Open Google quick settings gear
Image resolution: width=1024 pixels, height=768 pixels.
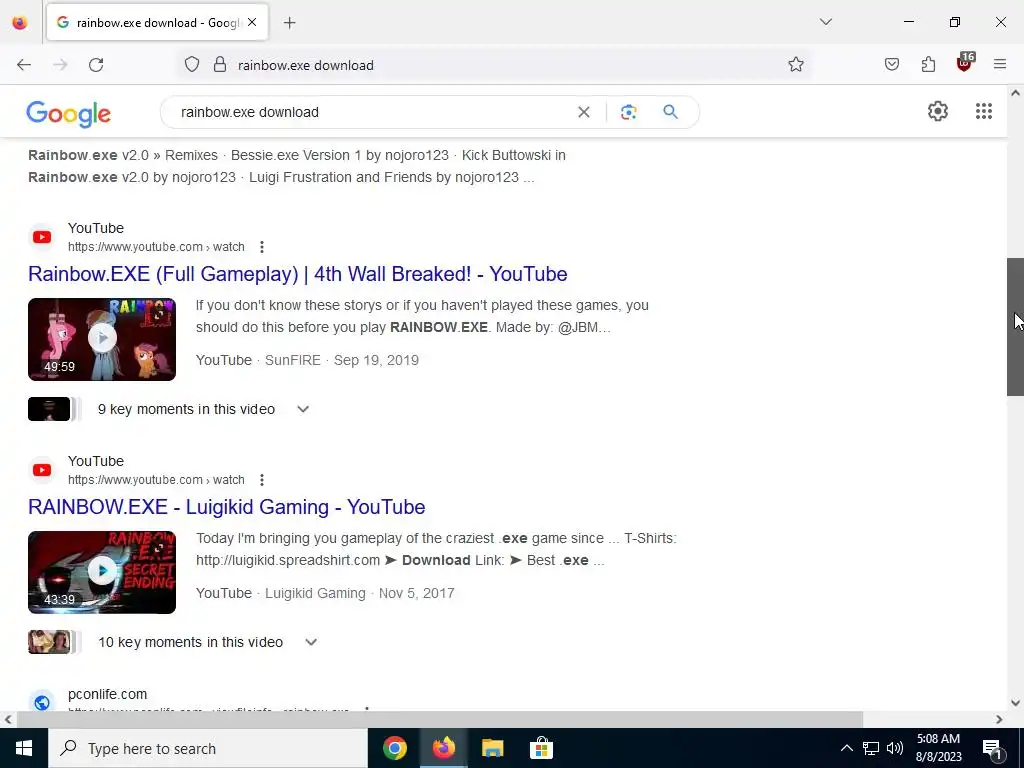(x=938, y=111)
